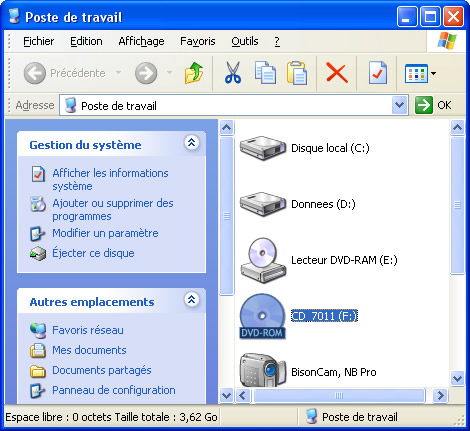Open the Panneau de configuration link
470x431 pixels.
tap(114, 390)
